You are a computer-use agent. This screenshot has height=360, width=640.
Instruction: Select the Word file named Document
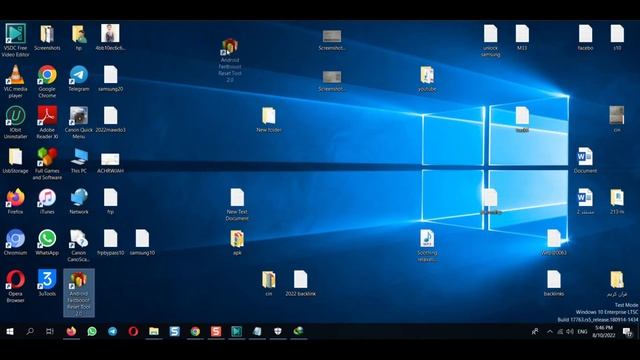coord(585,160)
